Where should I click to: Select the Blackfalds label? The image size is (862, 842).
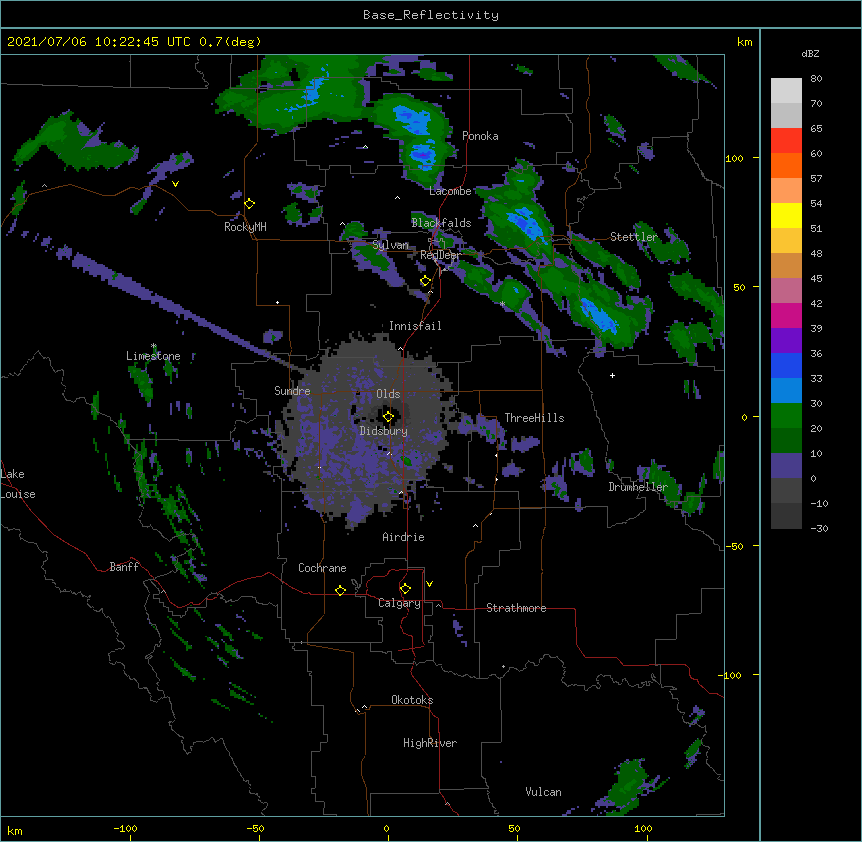[x=441, y=223]
